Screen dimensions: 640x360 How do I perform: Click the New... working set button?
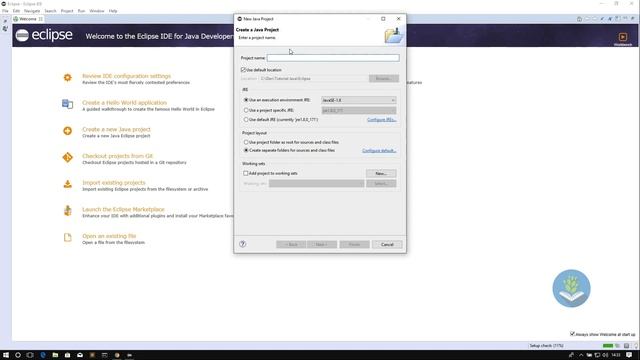(x=381, y=173)
